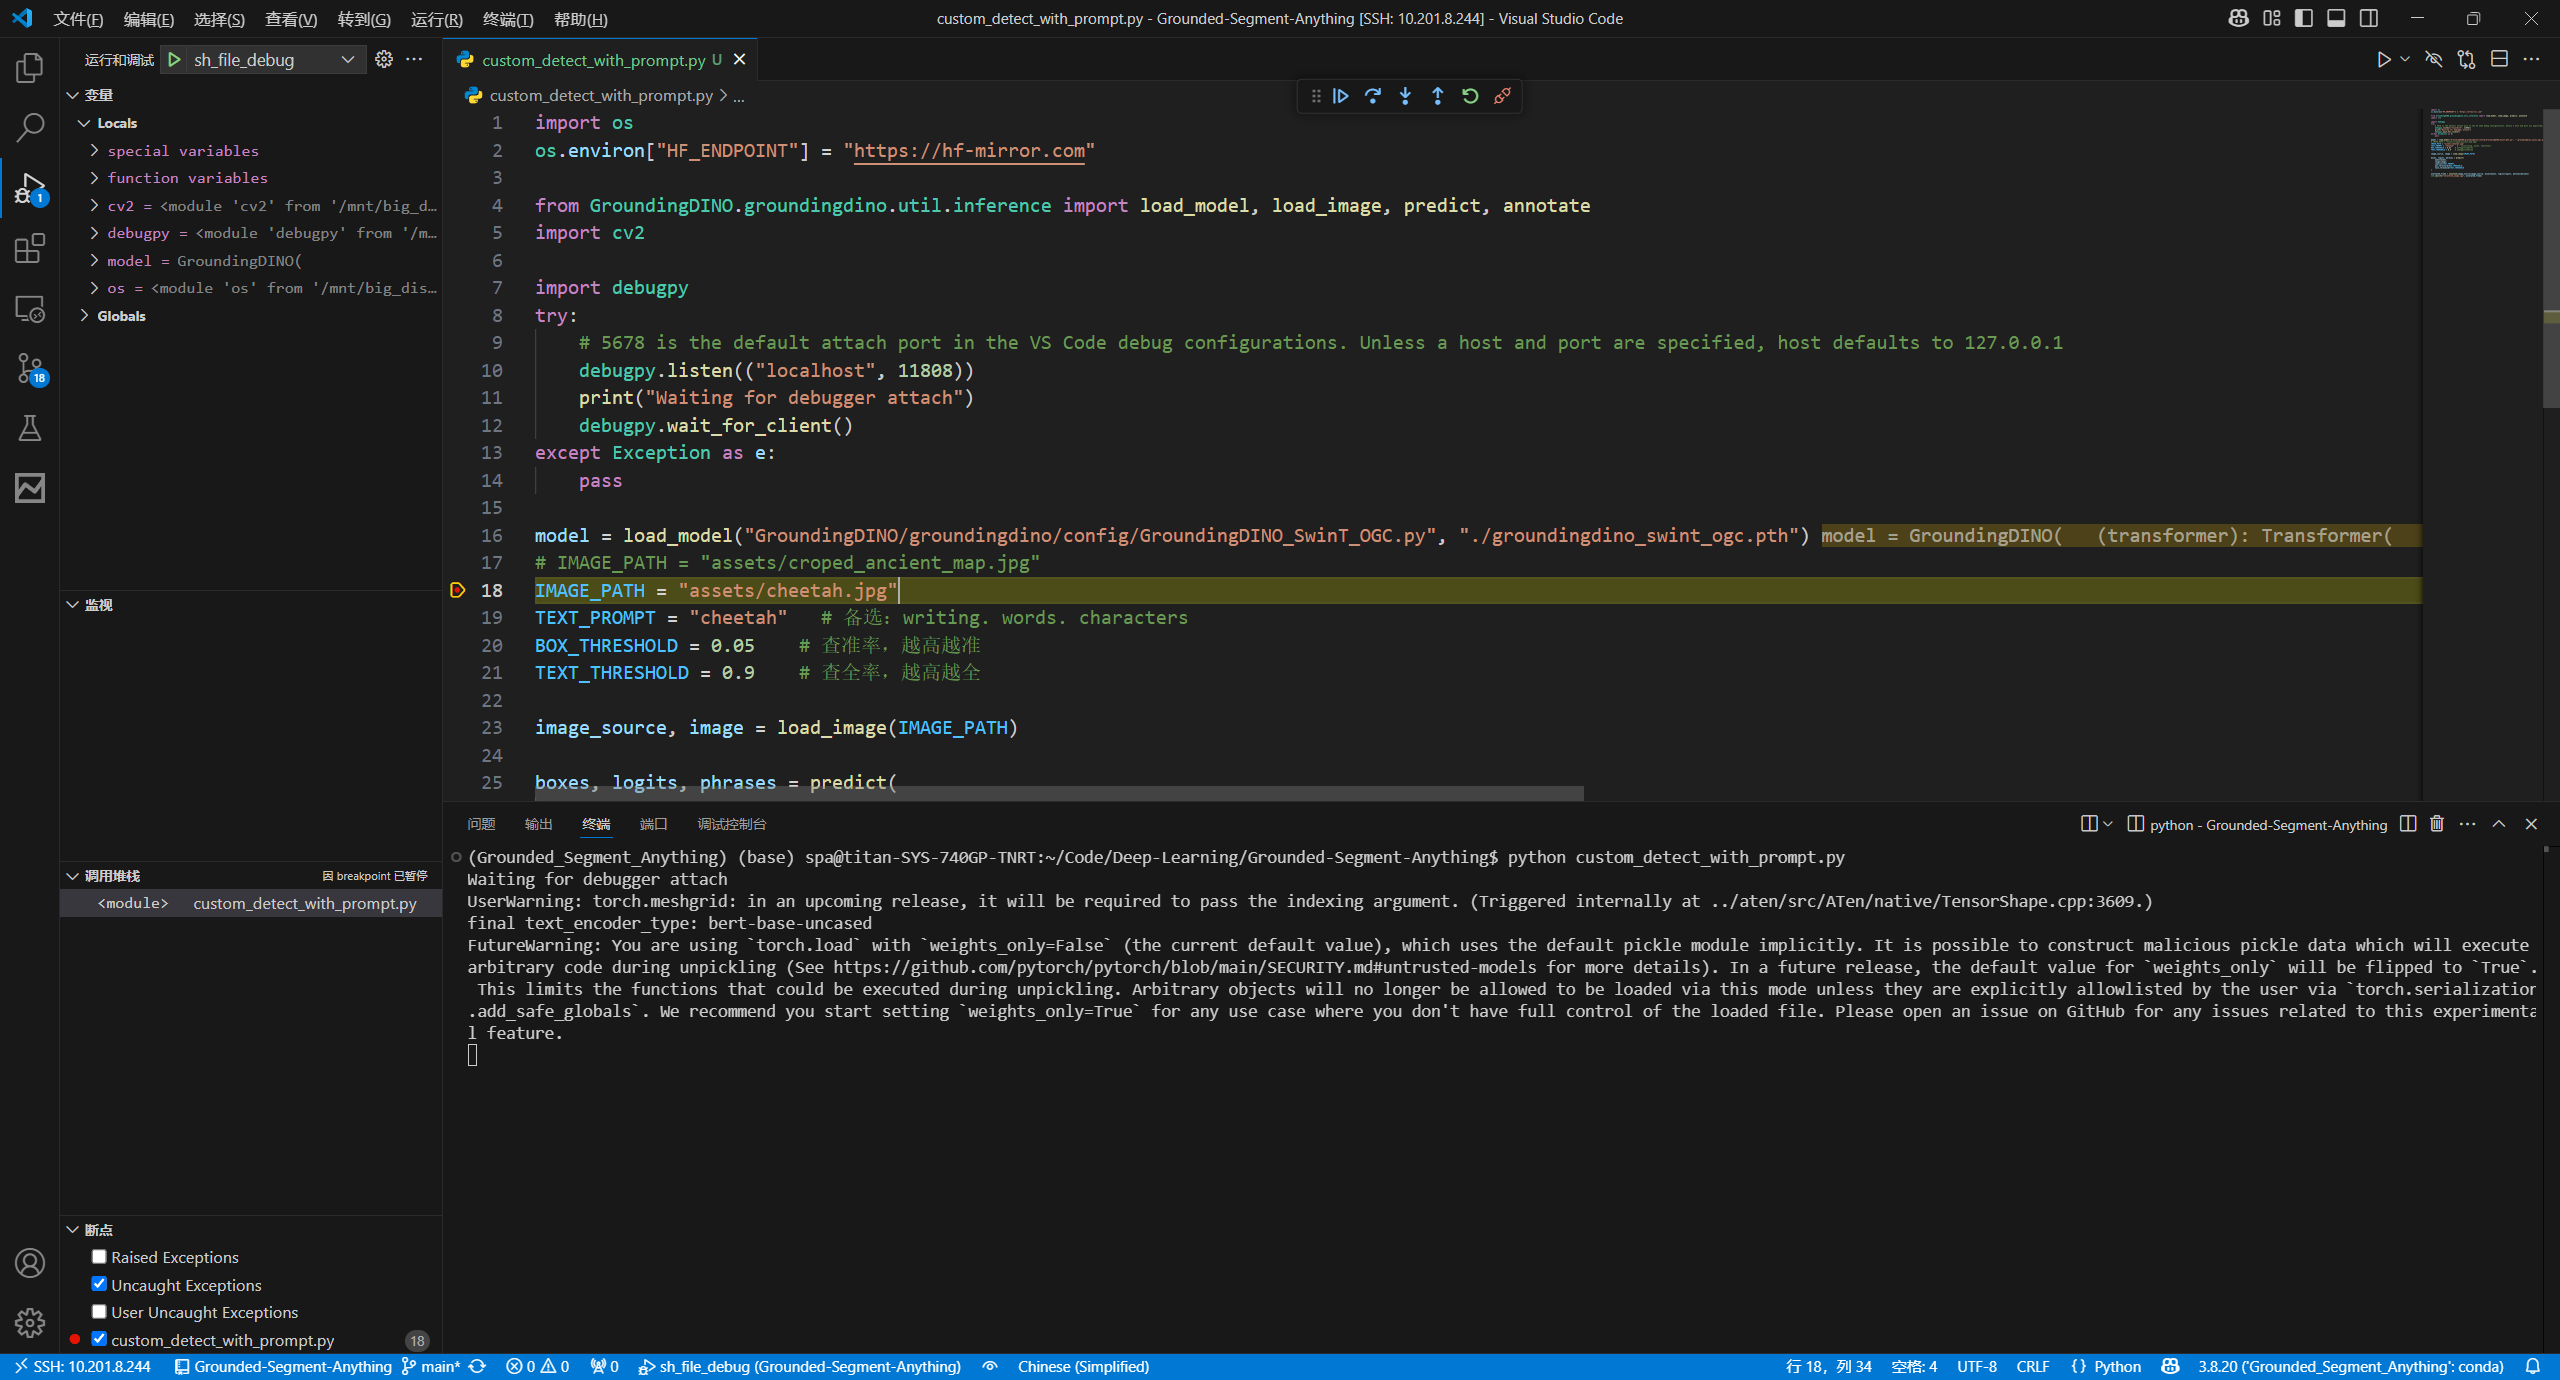Click Continue in debug toolbar

point(1341,96)
